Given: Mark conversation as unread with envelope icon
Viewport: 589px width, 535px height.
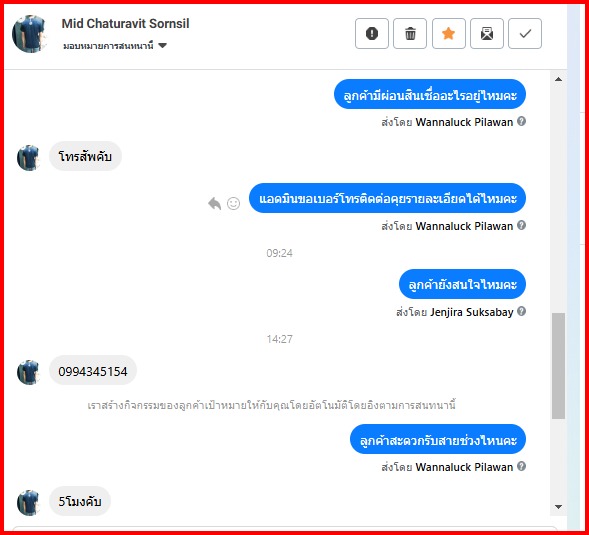Looking at the screenshot, I should coord(487,34).
